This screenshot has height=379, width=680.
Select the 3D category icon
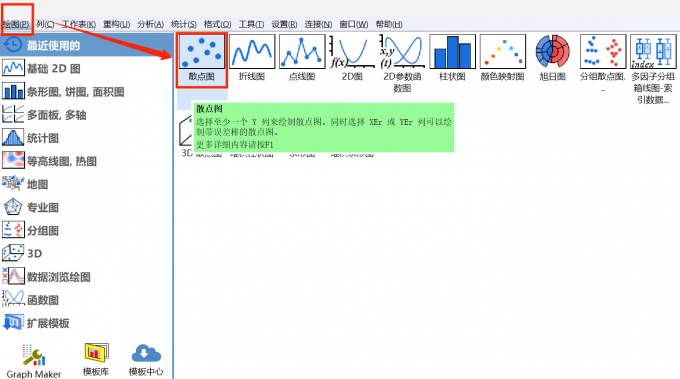13,253
